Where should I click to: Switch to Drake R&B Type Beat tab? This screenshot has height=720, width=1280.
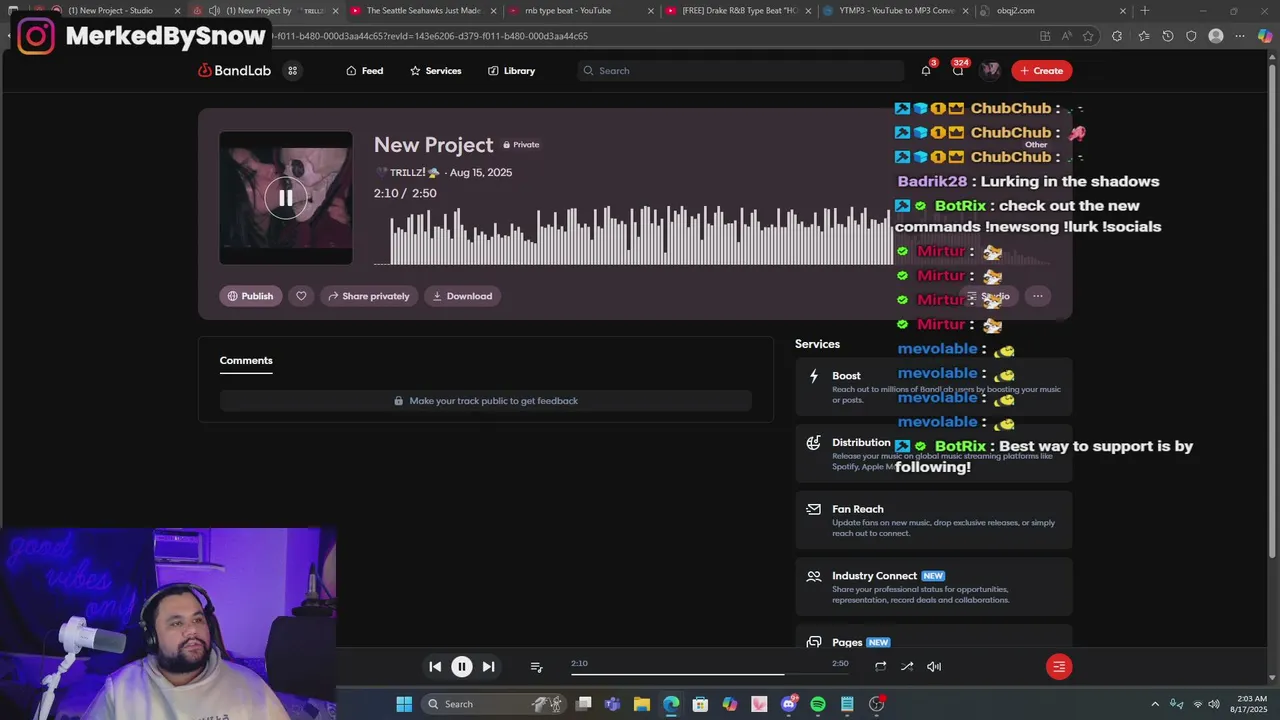[738, 11]
